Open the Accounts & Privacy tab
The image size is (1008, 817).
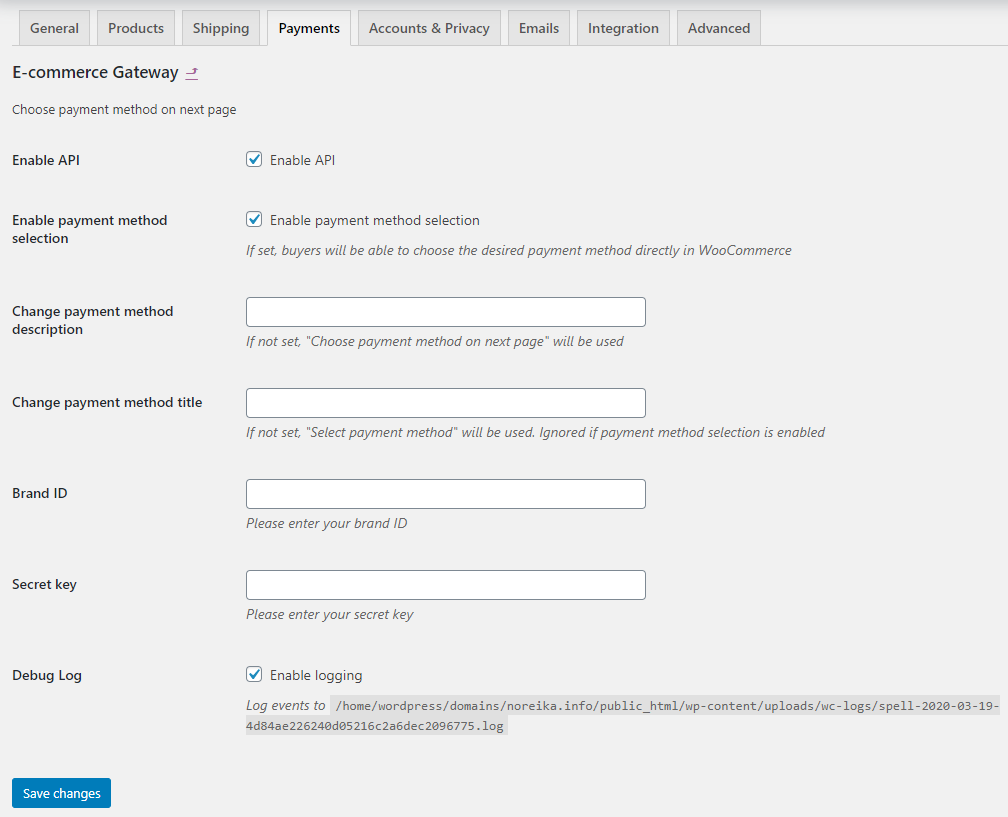coord(429,28)
